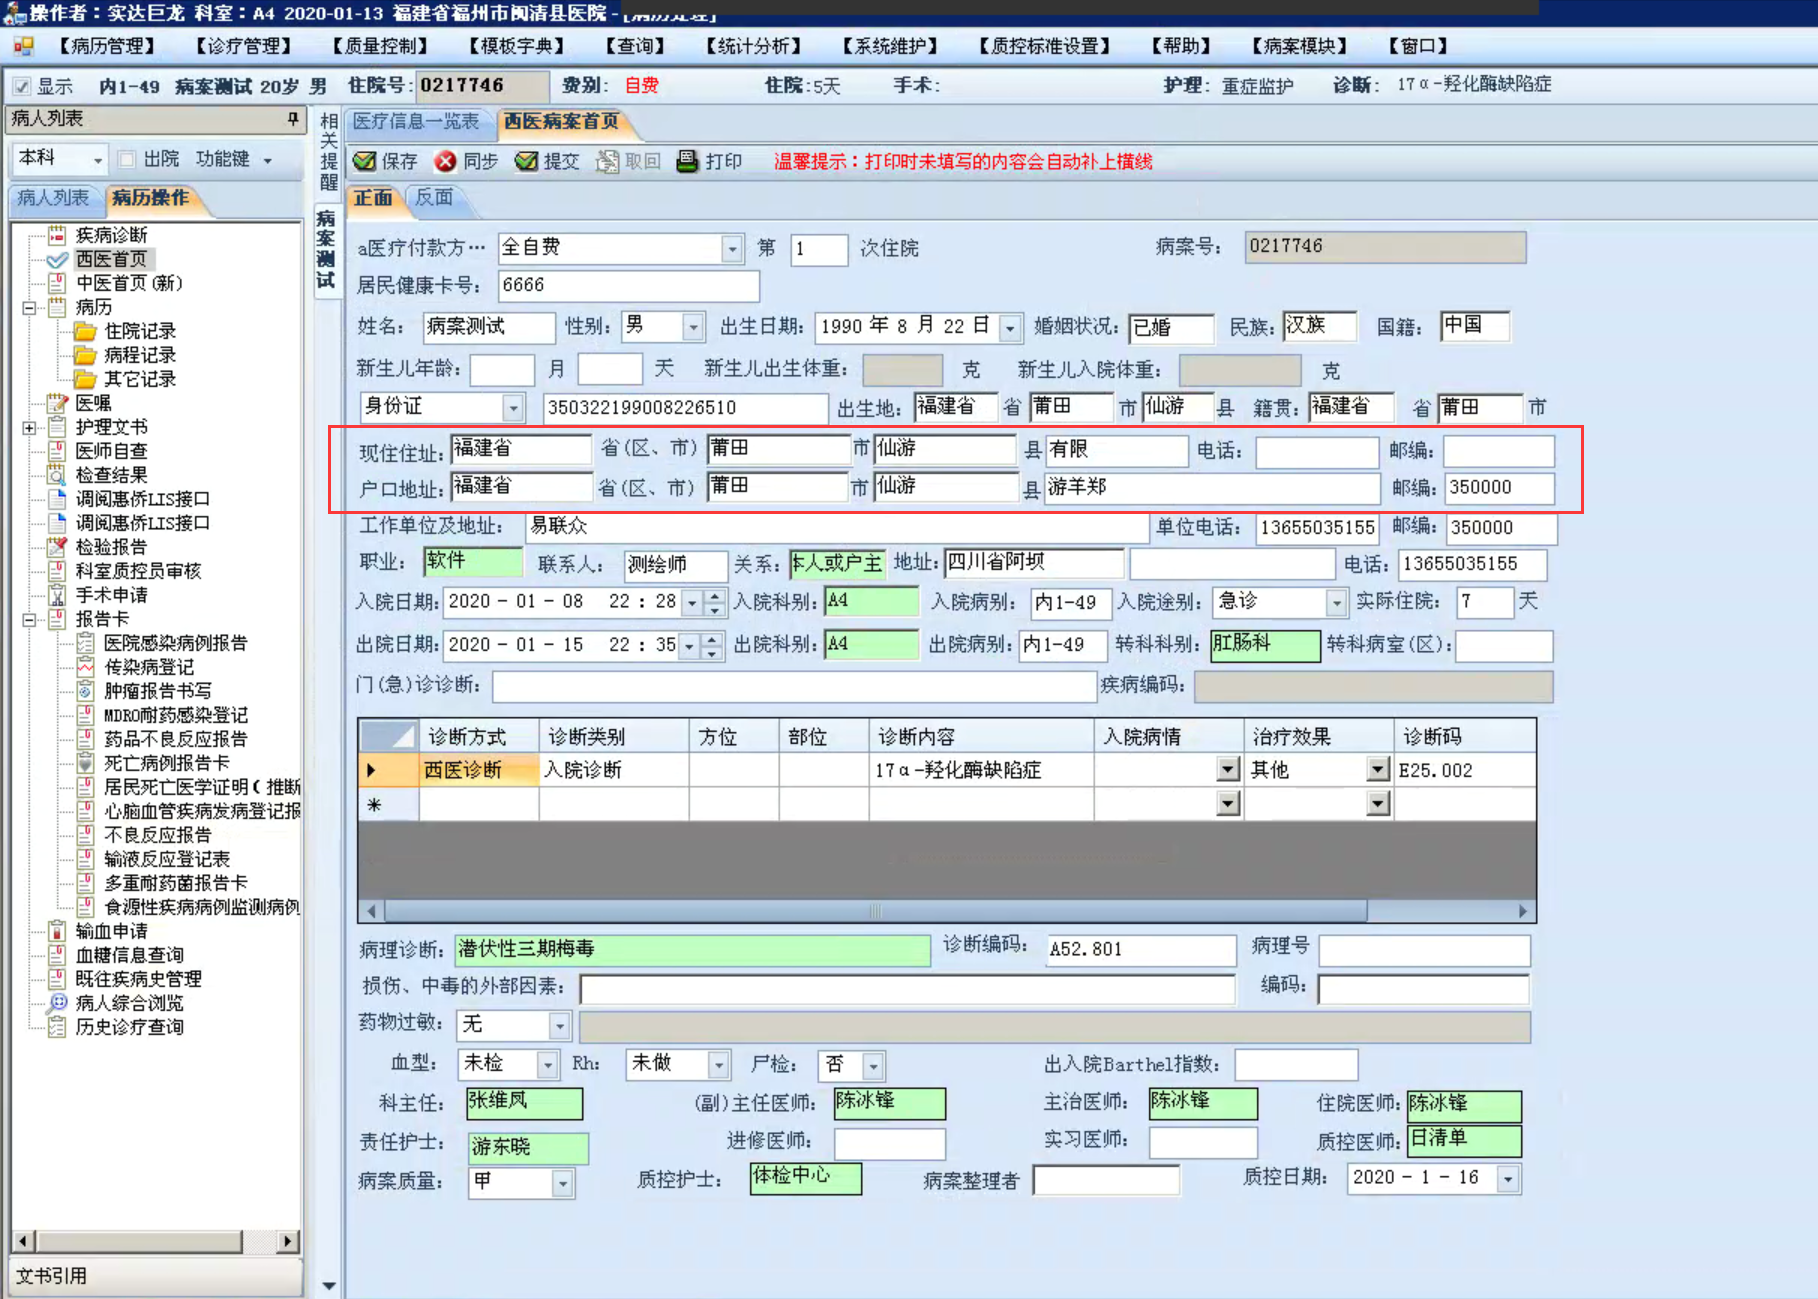Click the diagnosis table horizontal scrollbar

(874, 911)
